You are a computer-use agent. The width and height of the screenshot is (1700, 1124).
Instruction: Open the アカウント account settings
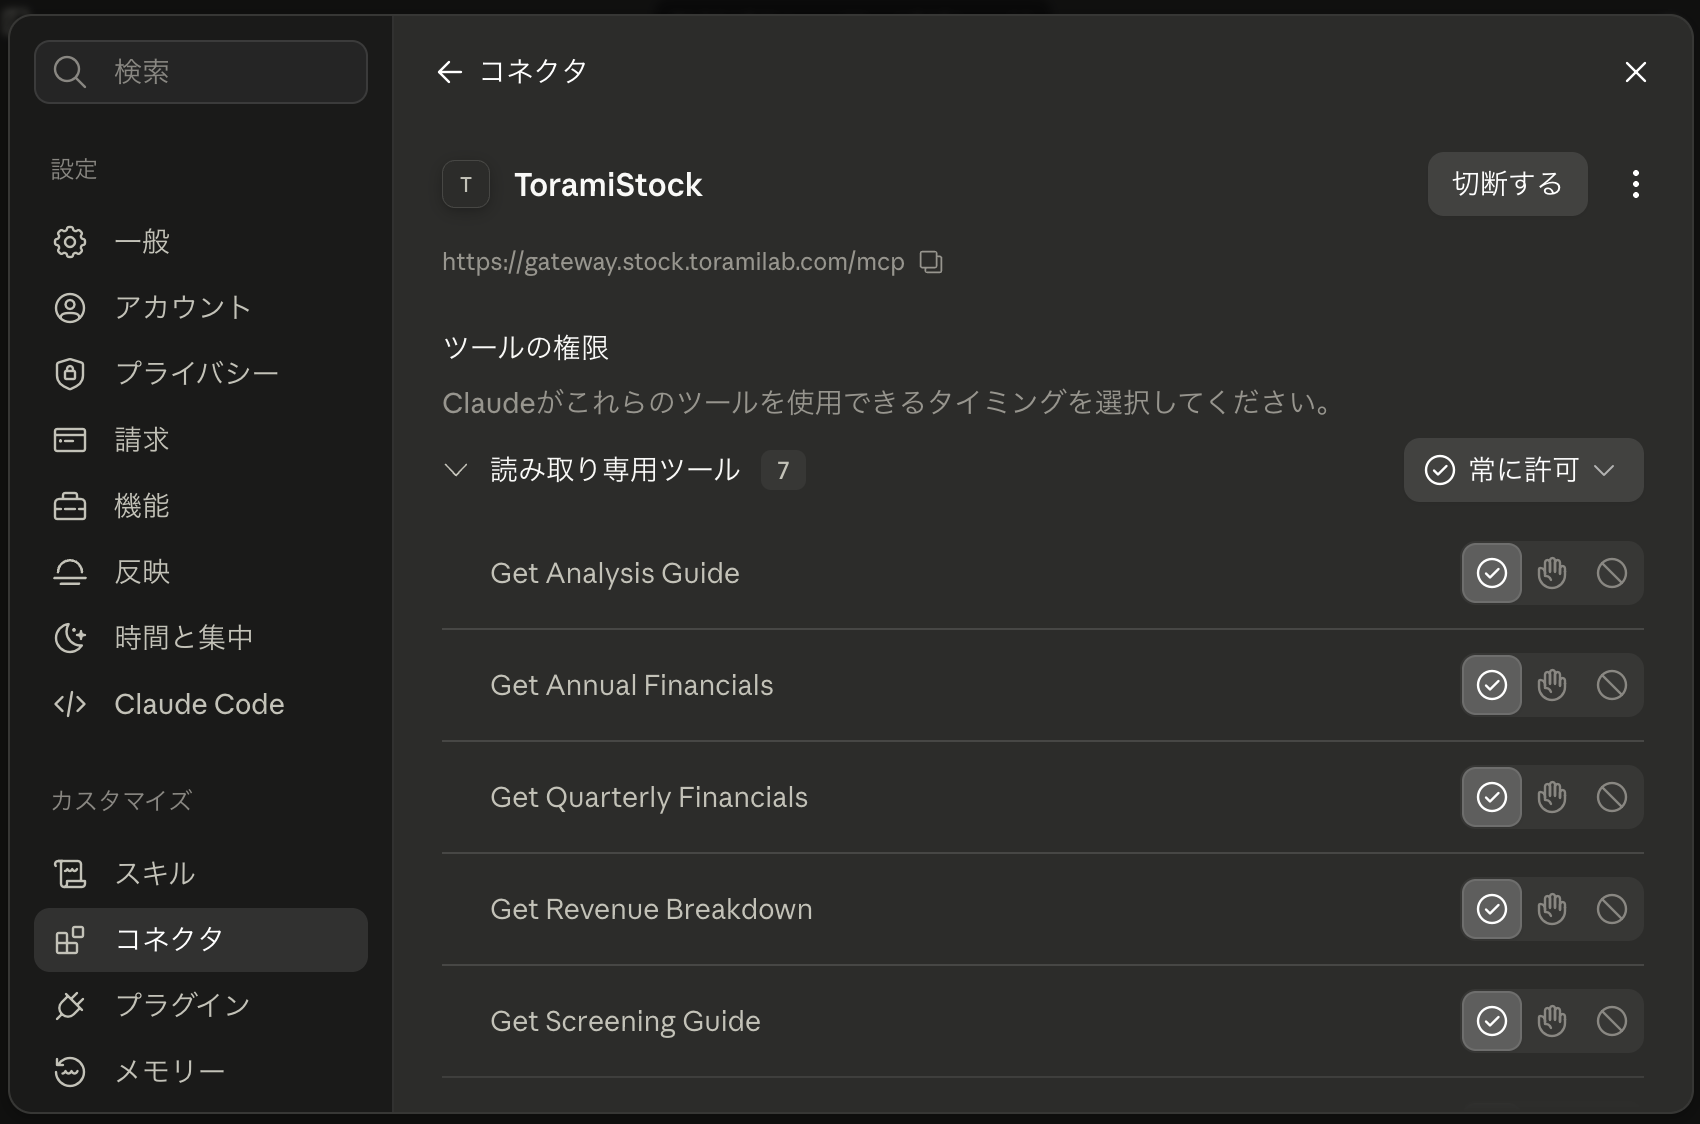click(201, 308)
